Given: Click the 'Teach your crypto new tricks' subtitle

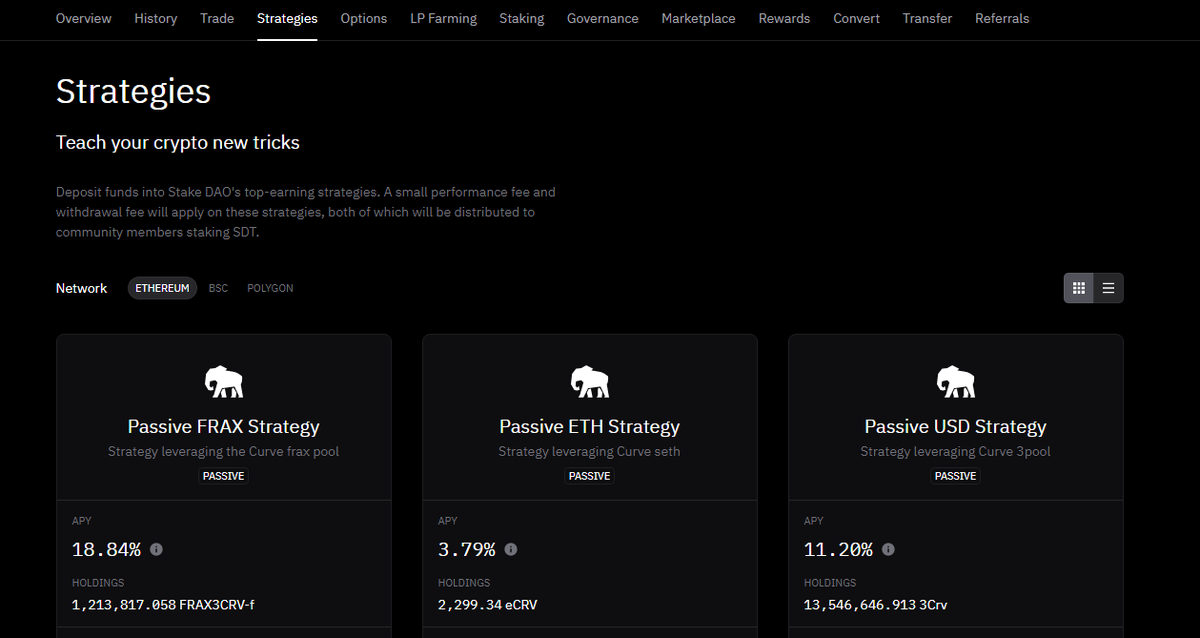Looking at the screenshot, I should point(178,143).
